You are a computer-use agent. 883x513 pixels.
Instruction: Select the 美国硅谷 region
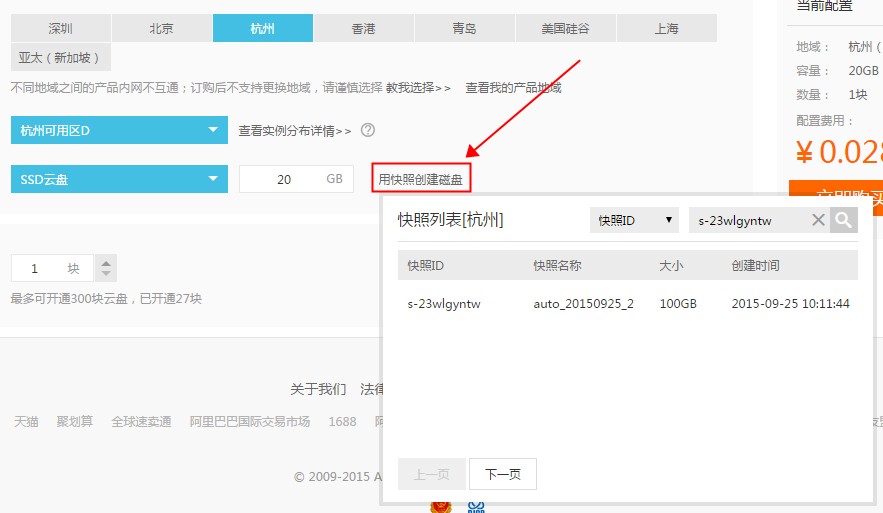pyautogui.click(x=565, y=28)
